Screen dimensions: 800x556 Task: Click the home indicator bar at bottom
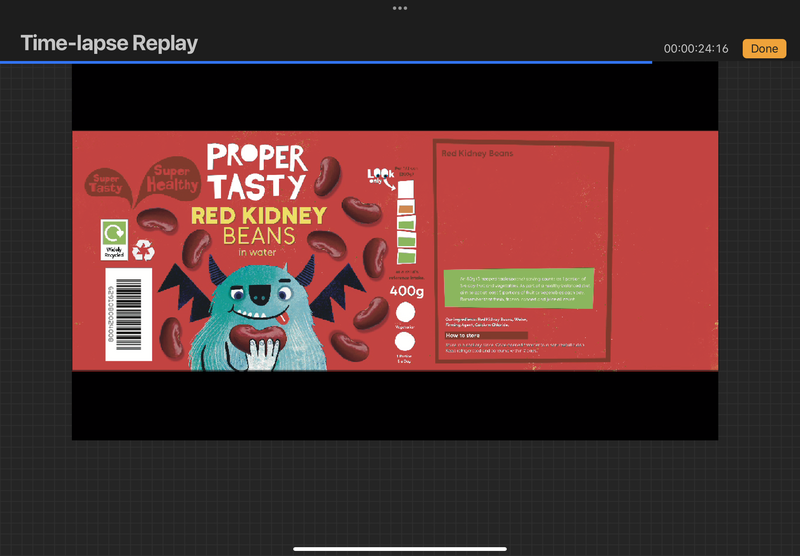coord(400,547)
